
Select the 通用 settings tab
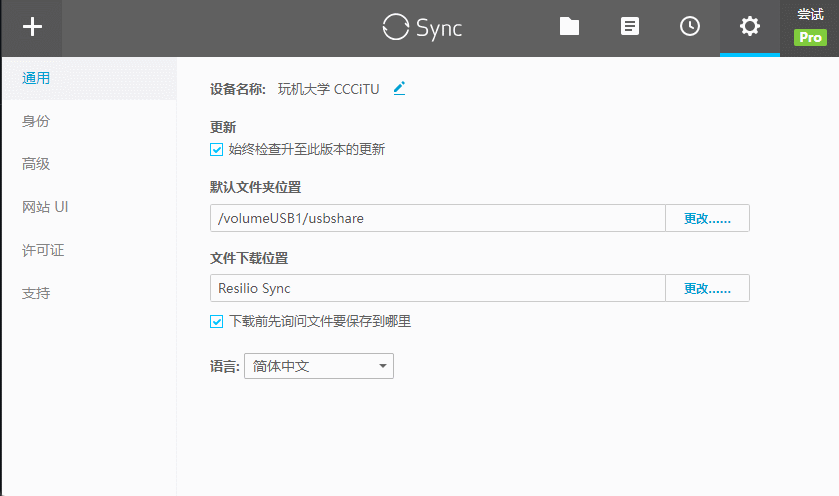pyautogui.click(x=89, y=79)
